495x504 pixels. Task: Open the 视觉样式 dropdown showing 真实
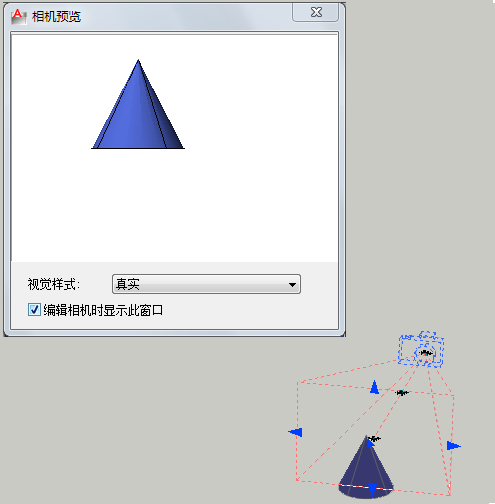(206, 284)
